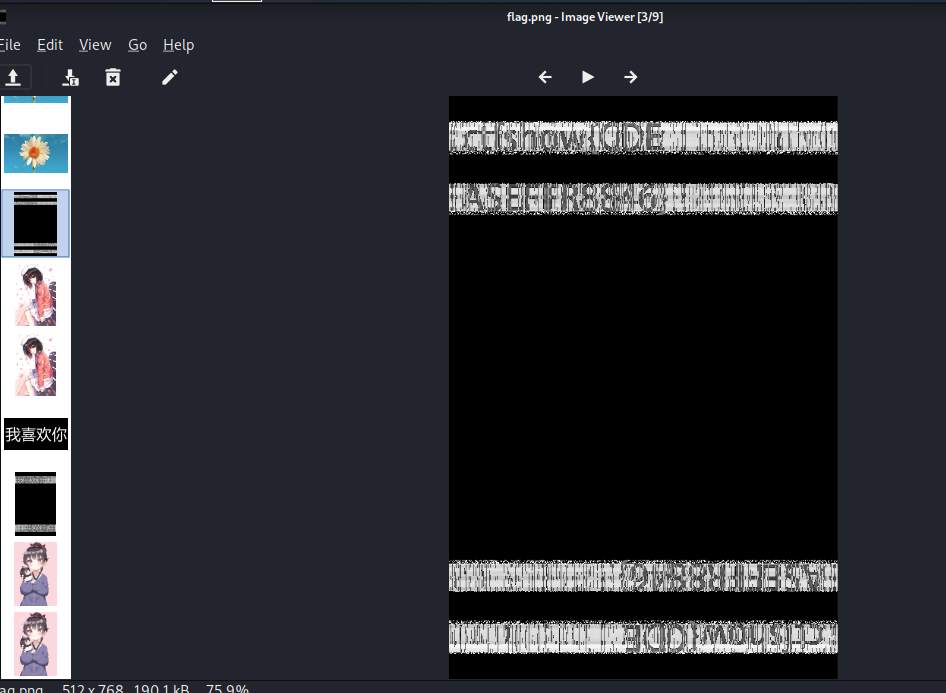Click the main flag.png image in viewer

click(x=643, y=387)
